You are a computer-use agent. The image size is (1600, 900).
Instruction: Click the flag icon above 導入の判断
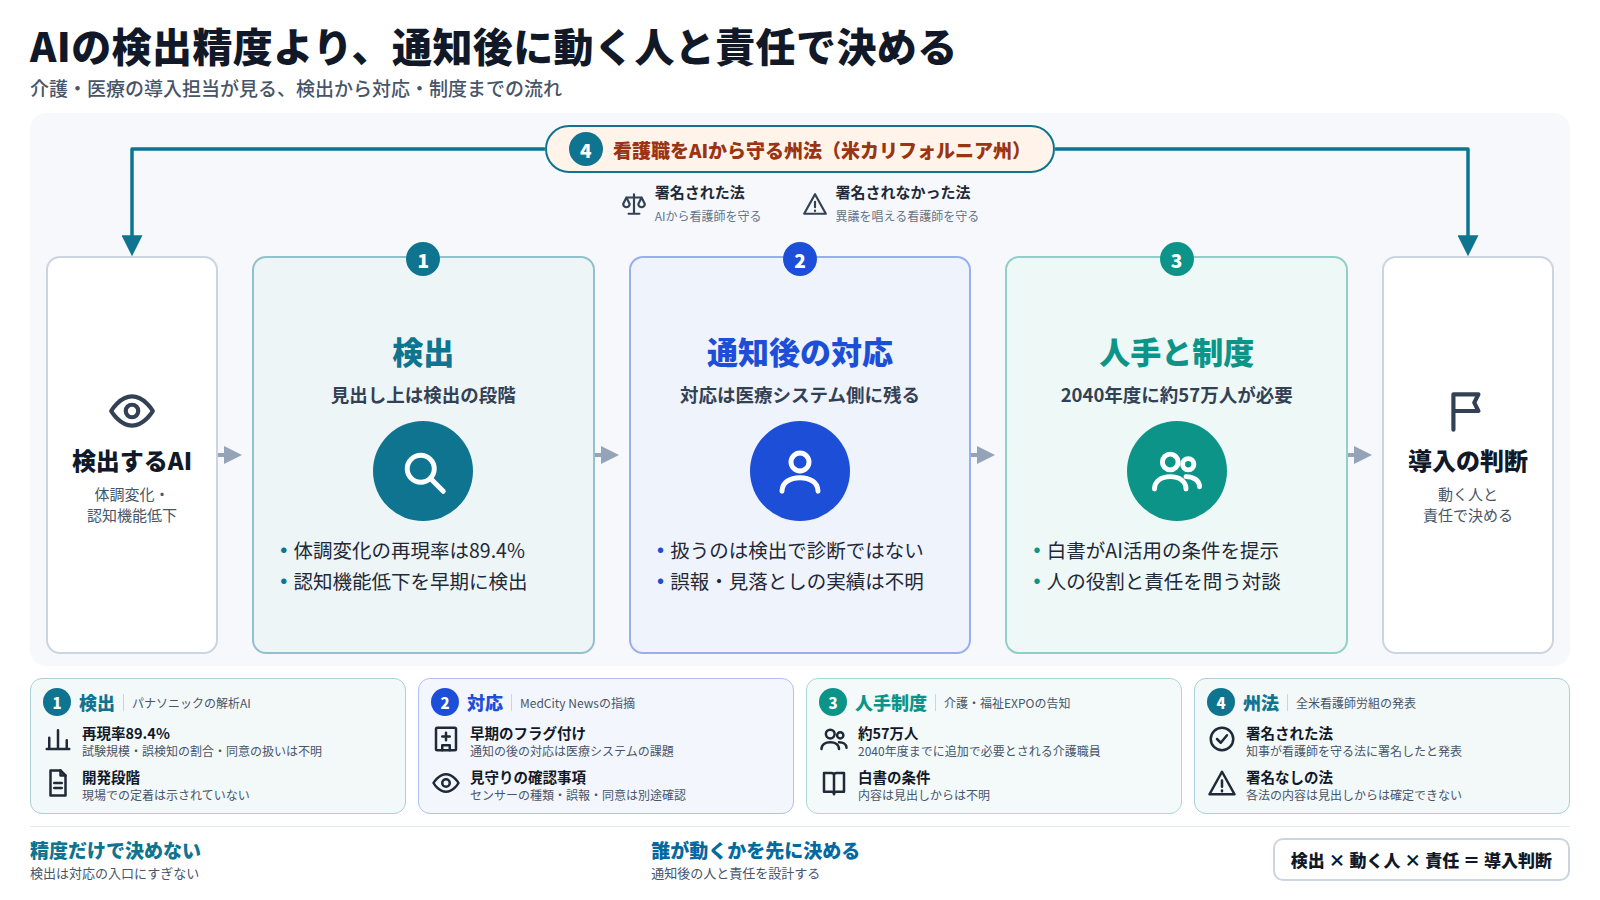pyautogui.click(x=1465, y=411)
